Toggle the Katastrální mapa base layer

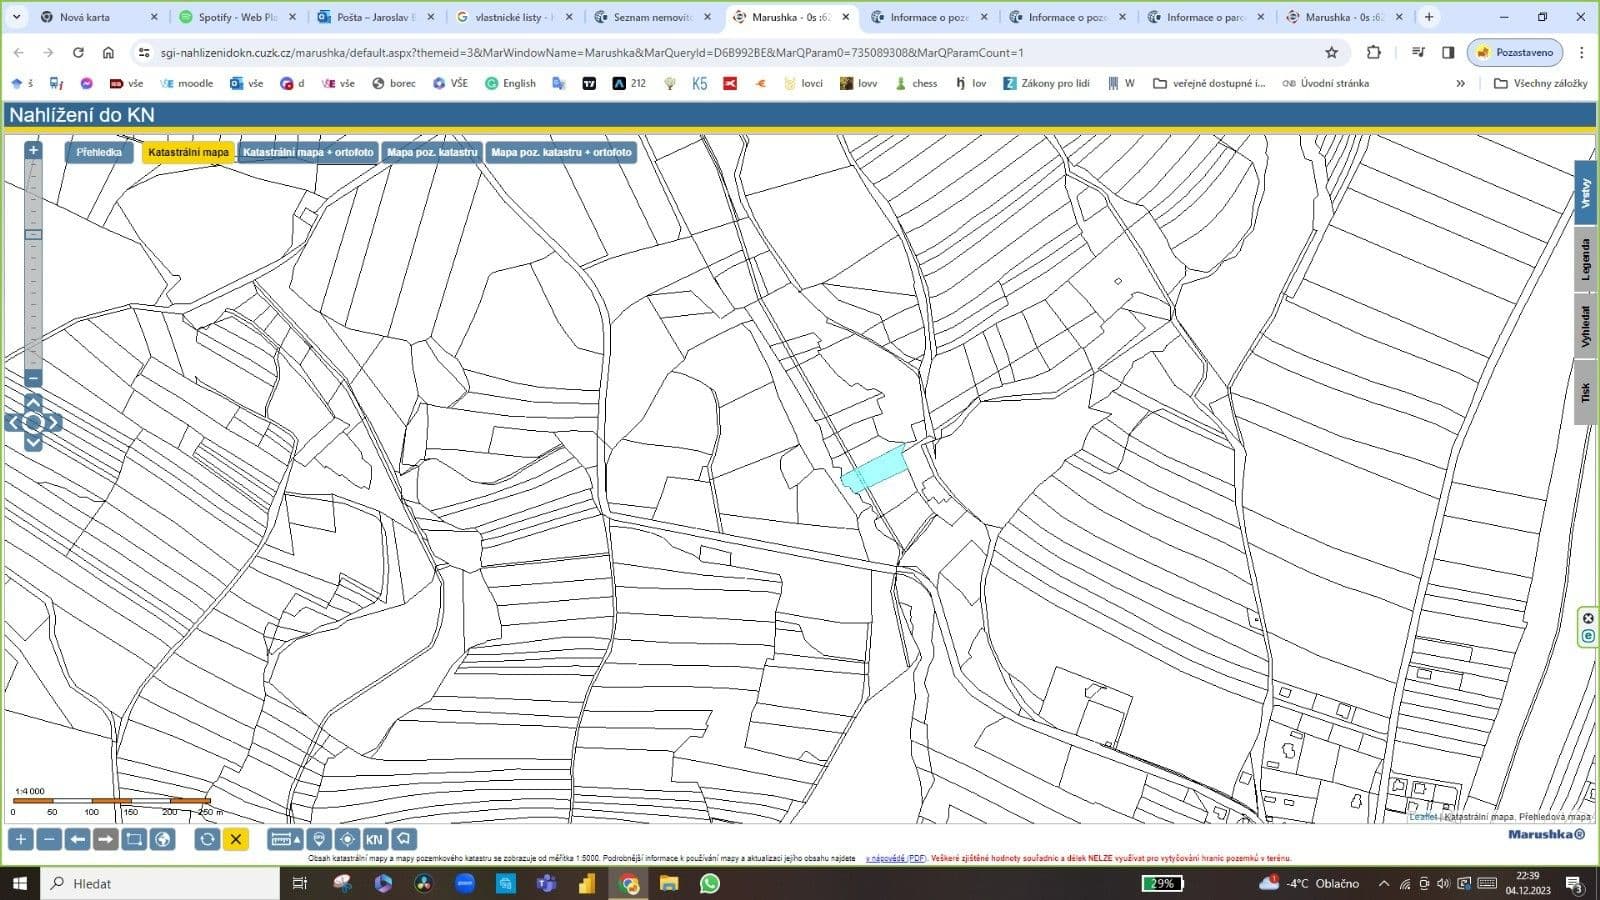point(188,152)
